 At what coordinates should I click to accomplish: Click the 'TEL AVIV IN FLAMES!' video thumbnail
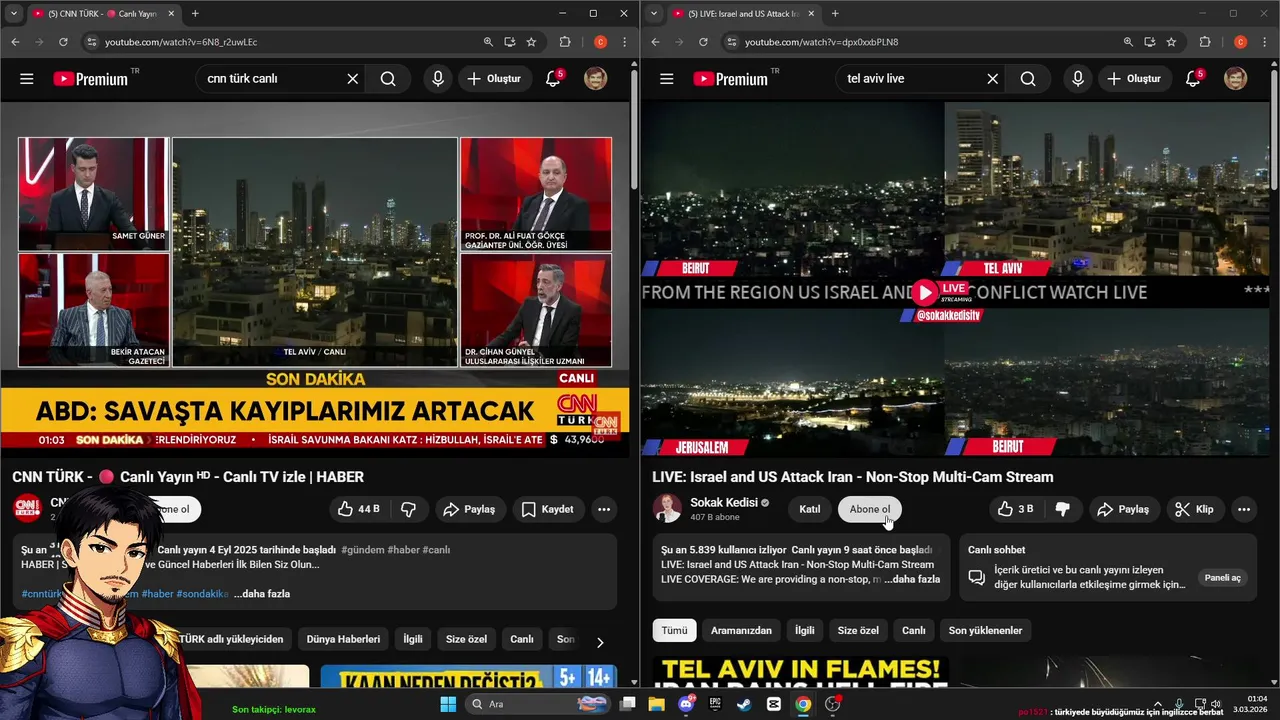(800, 672)
